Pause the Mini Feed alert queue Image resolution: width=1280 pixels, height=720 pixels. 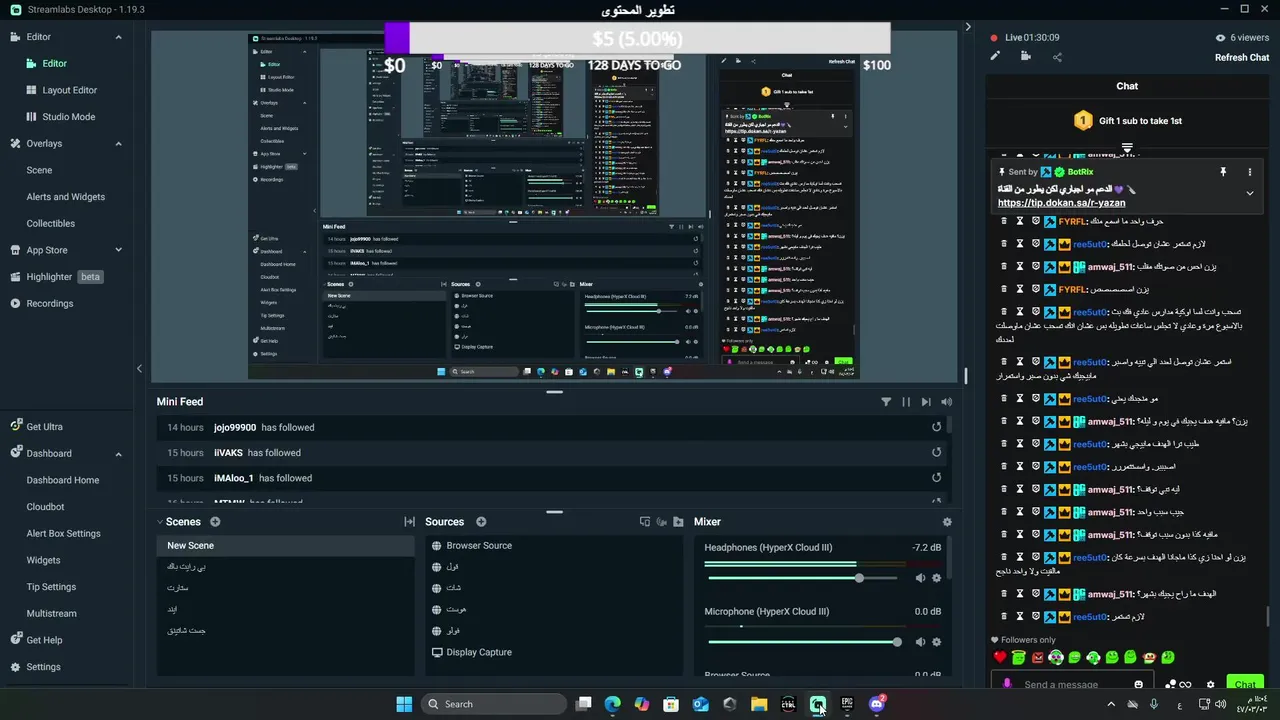click(x=906, y=402)
